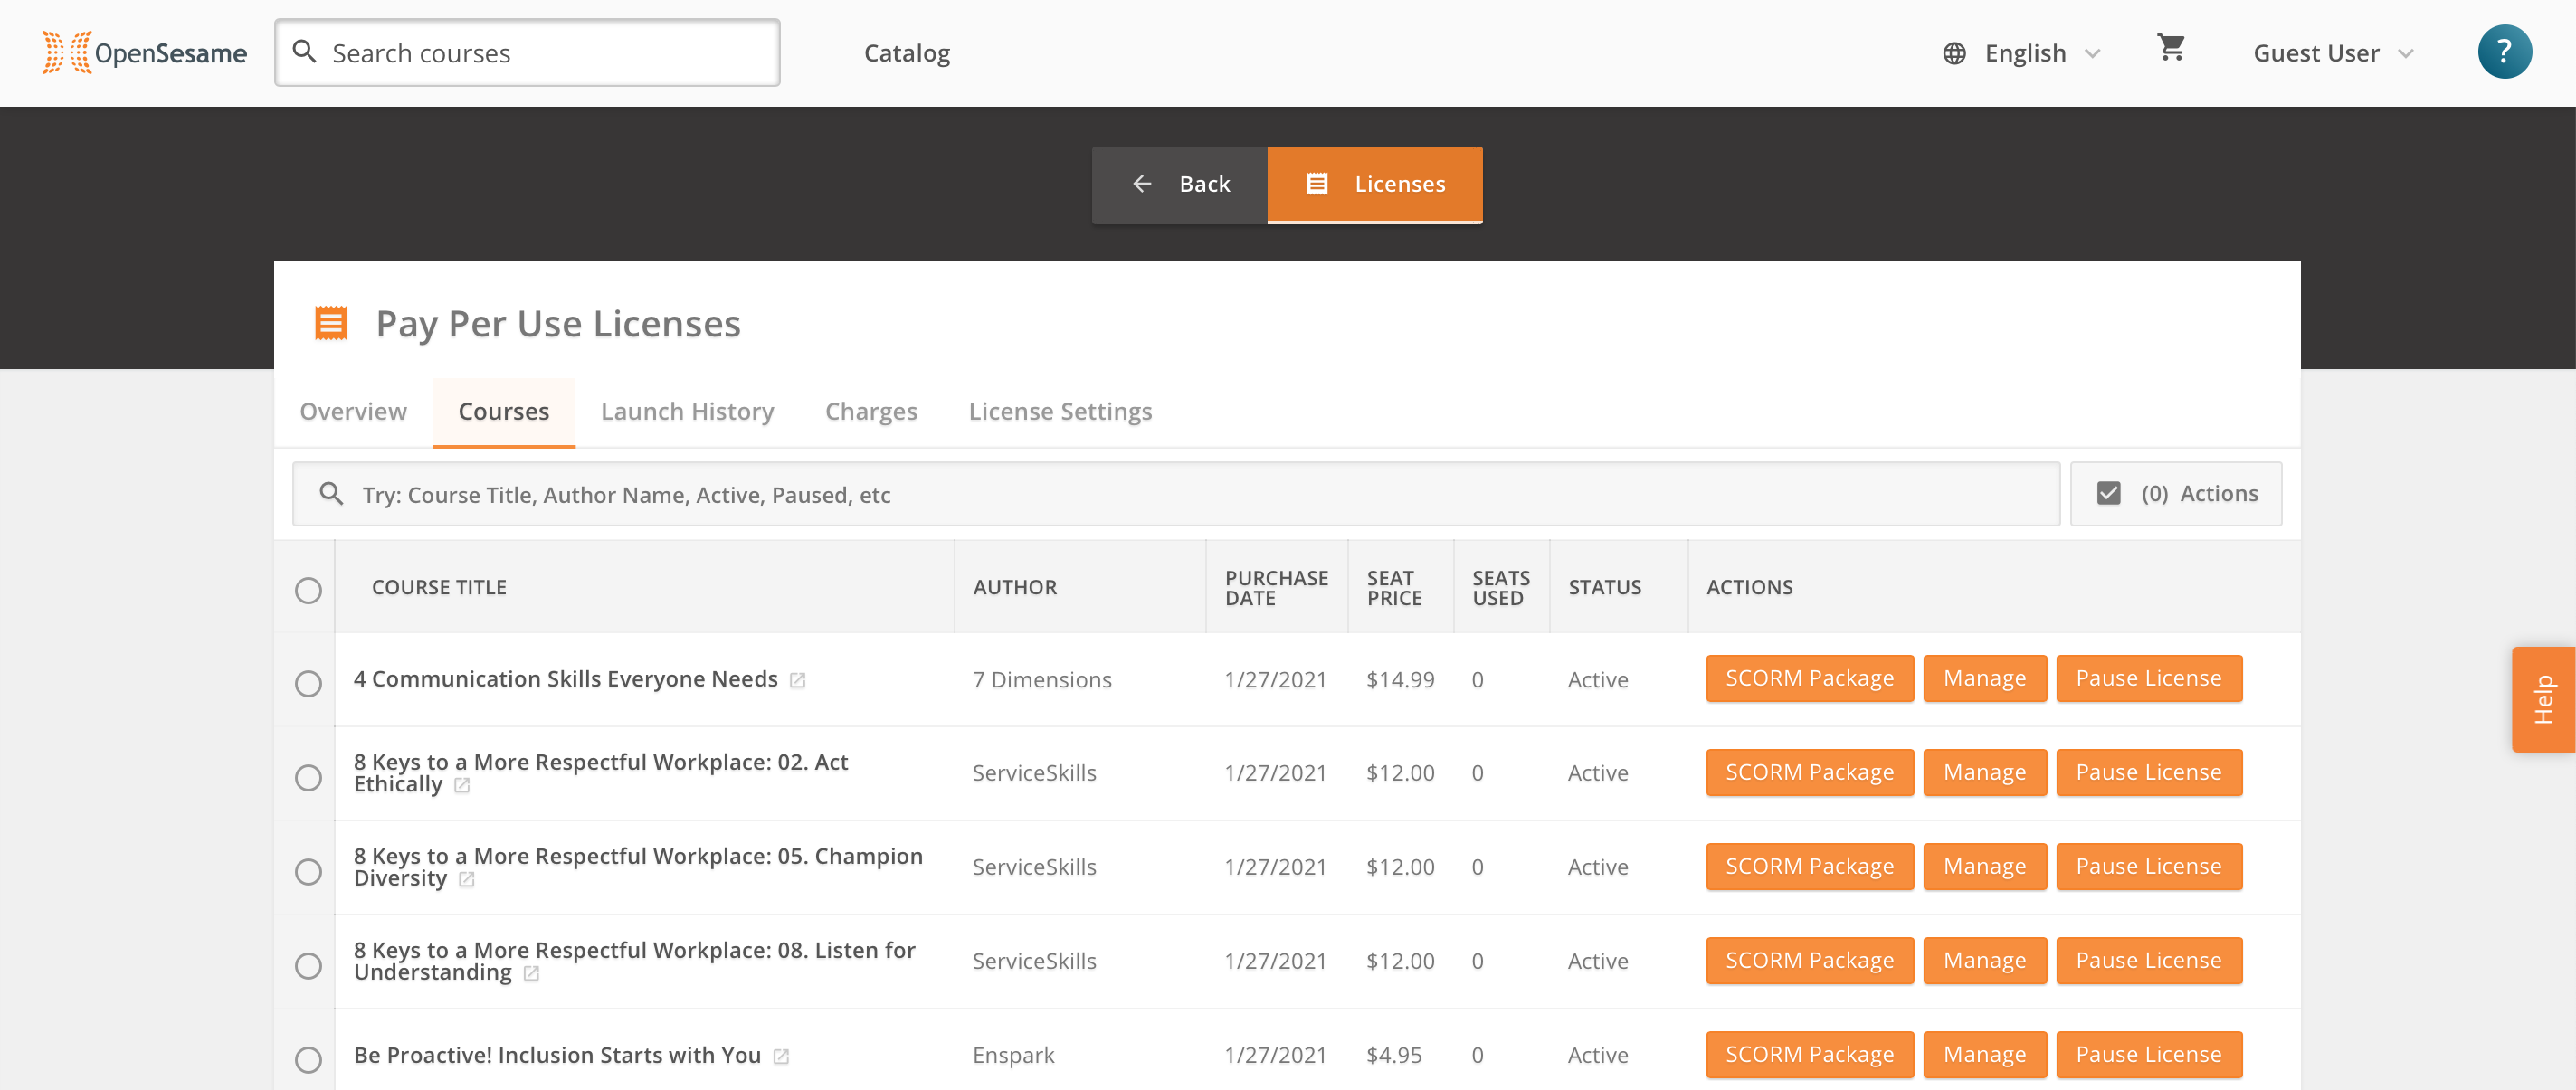Screen dimensions: 2576x1090
Task: Click Manage for 02. Act Ethically
Action: pos(1984,773)
